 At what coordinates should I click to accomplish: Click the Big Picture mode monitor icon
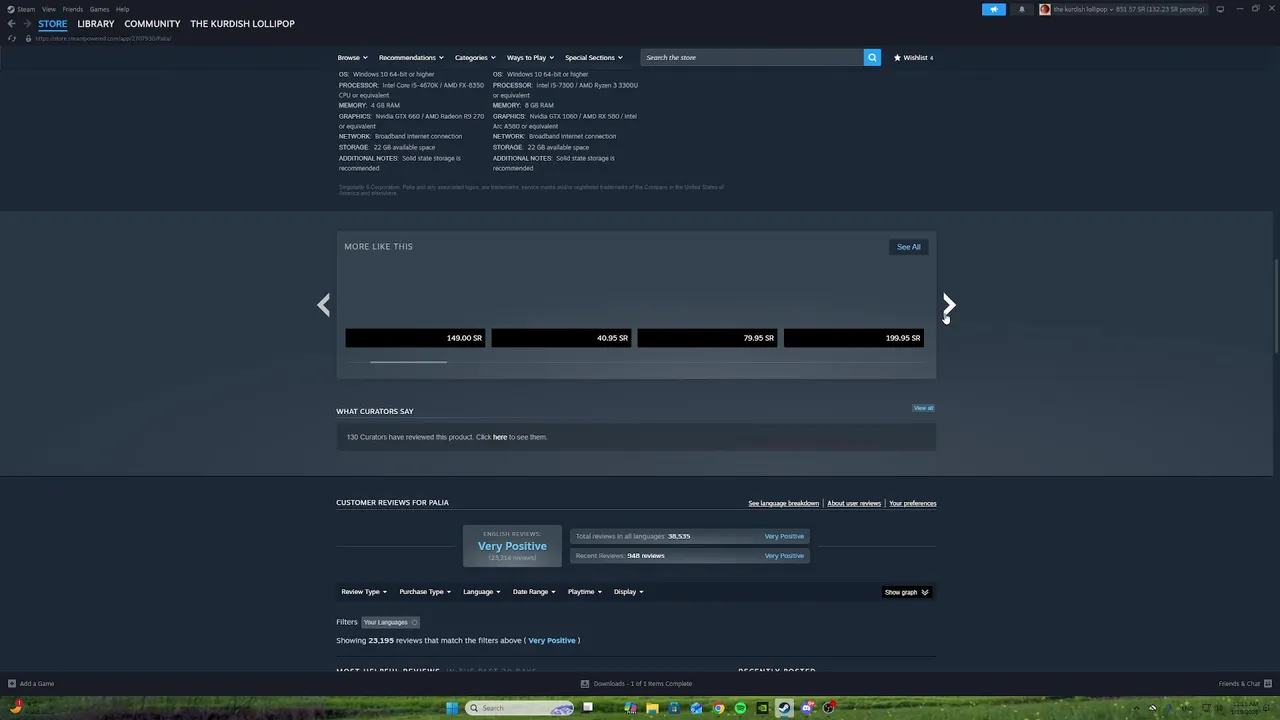1220,9
